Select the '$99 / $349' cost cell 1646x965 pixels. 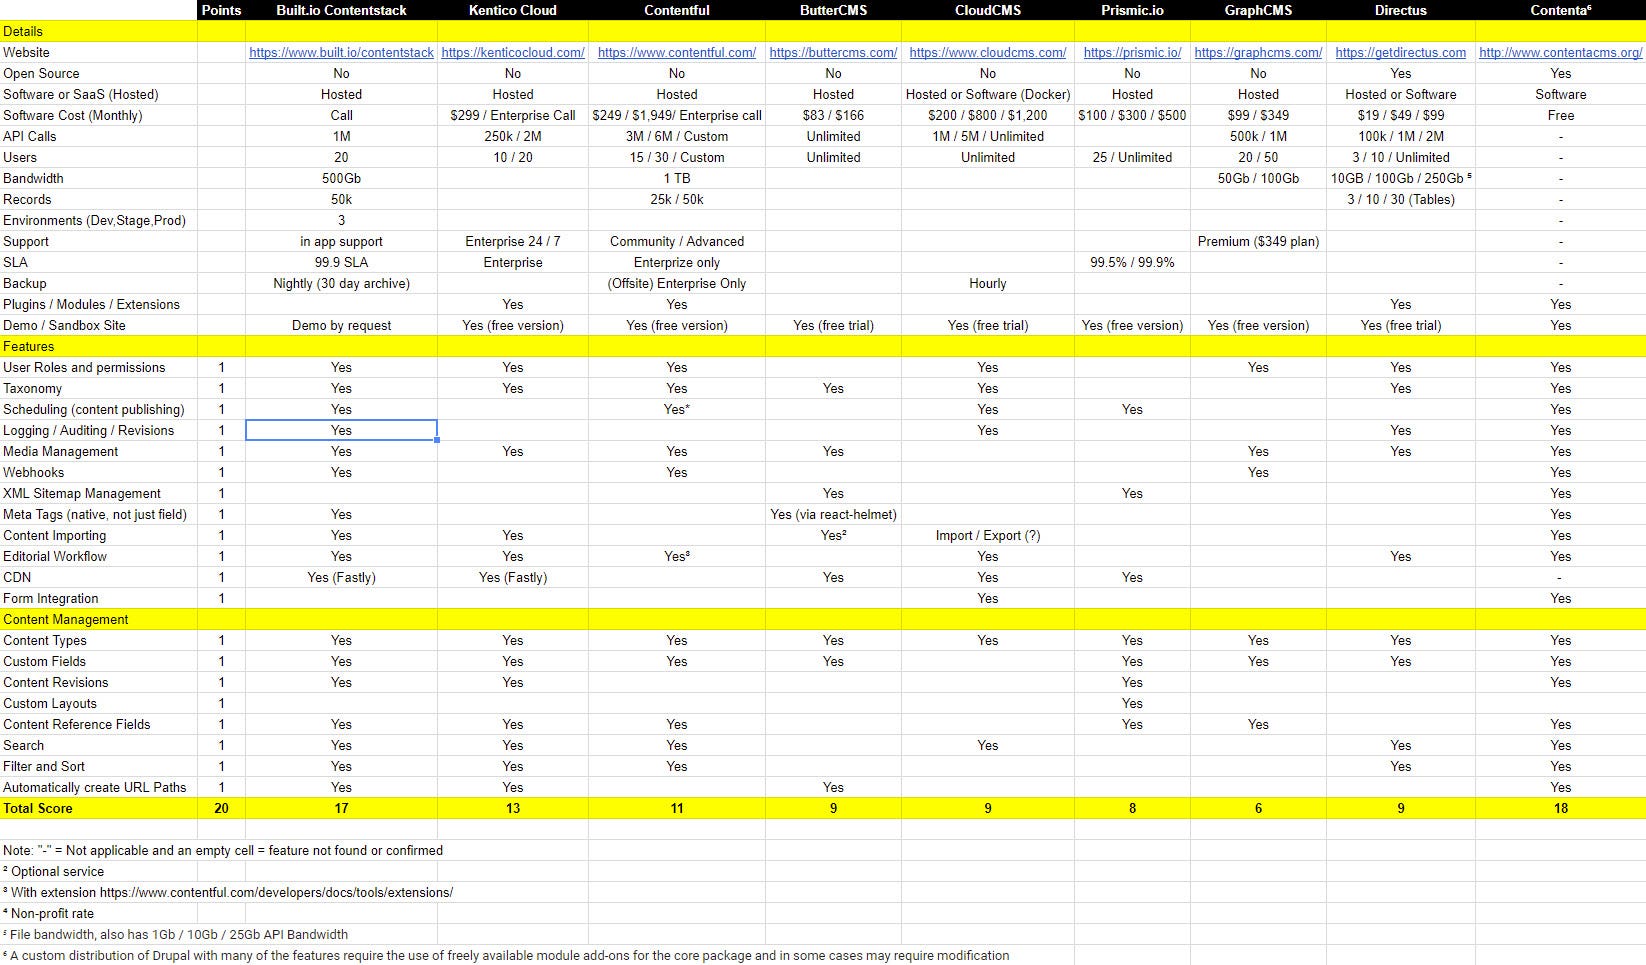pyautogui.click(x=1258, y=115)
